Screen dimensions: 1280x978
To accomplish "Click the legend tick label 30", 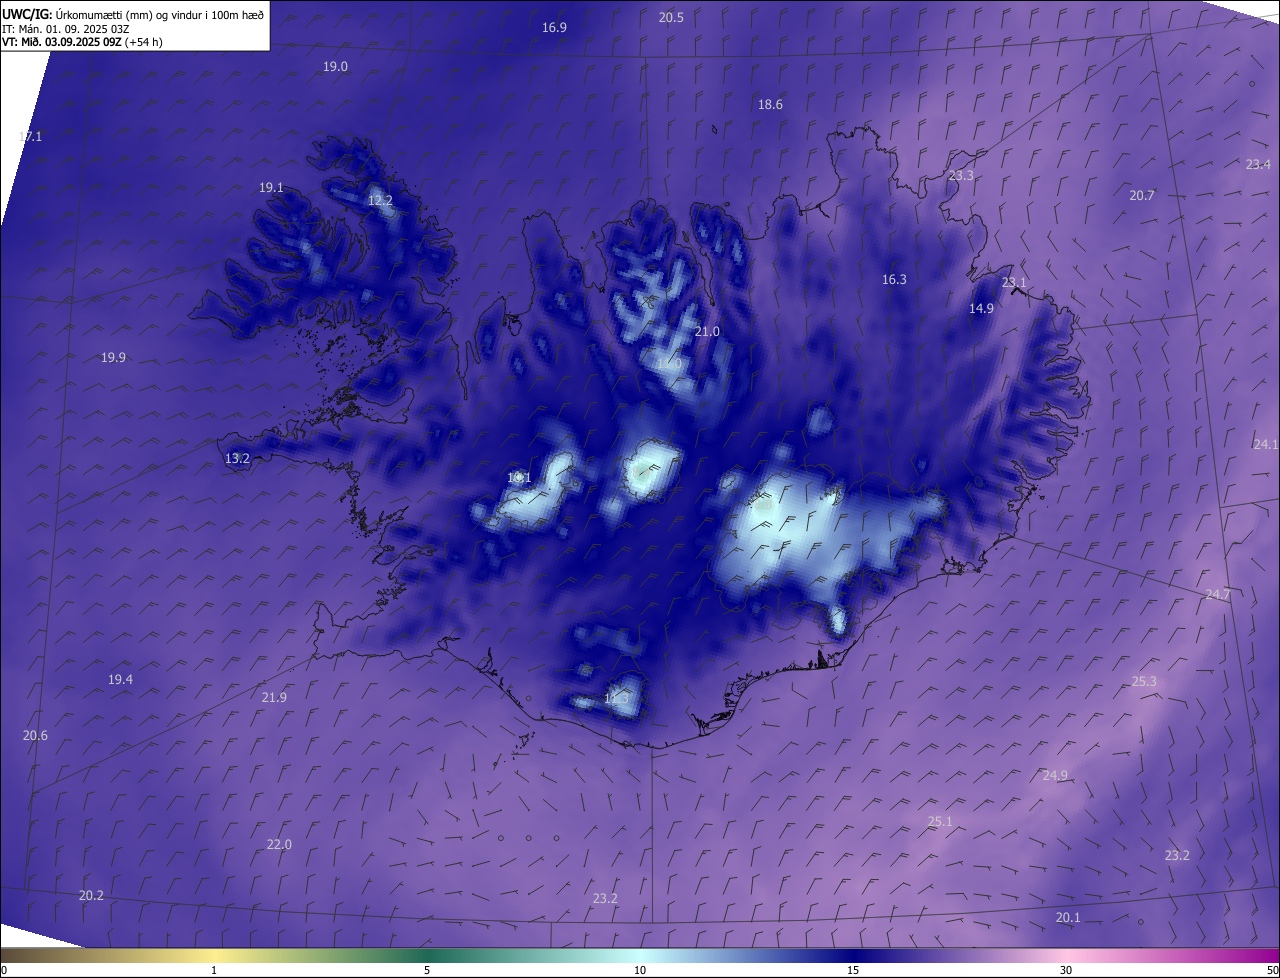I will (1066, 971).
